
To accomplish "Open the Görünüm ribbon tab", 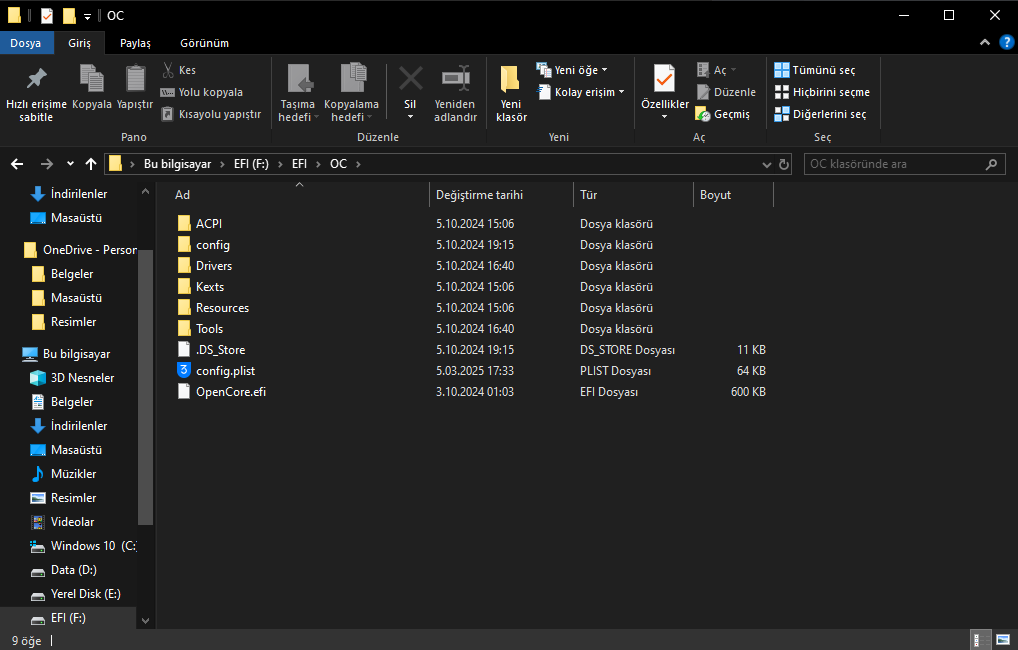I will [204, 43].
